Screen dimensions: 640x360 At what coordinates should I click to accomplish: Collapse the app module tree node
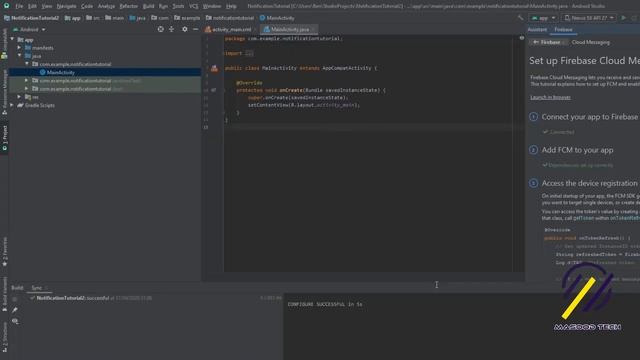click(12, 39)
